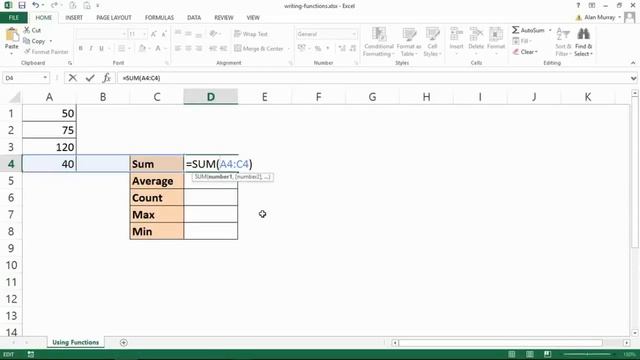Switch to Page Break Preview in status bar

(x=547, y=354)
